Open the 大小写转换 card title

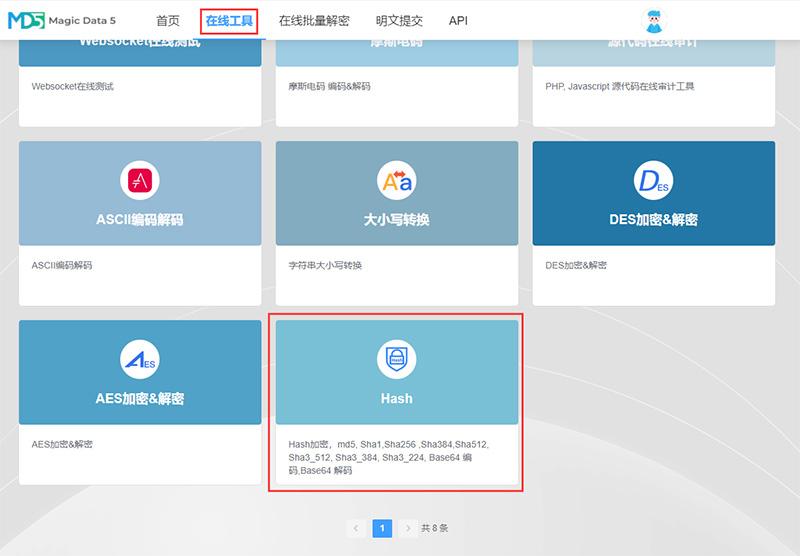(396, 220)
